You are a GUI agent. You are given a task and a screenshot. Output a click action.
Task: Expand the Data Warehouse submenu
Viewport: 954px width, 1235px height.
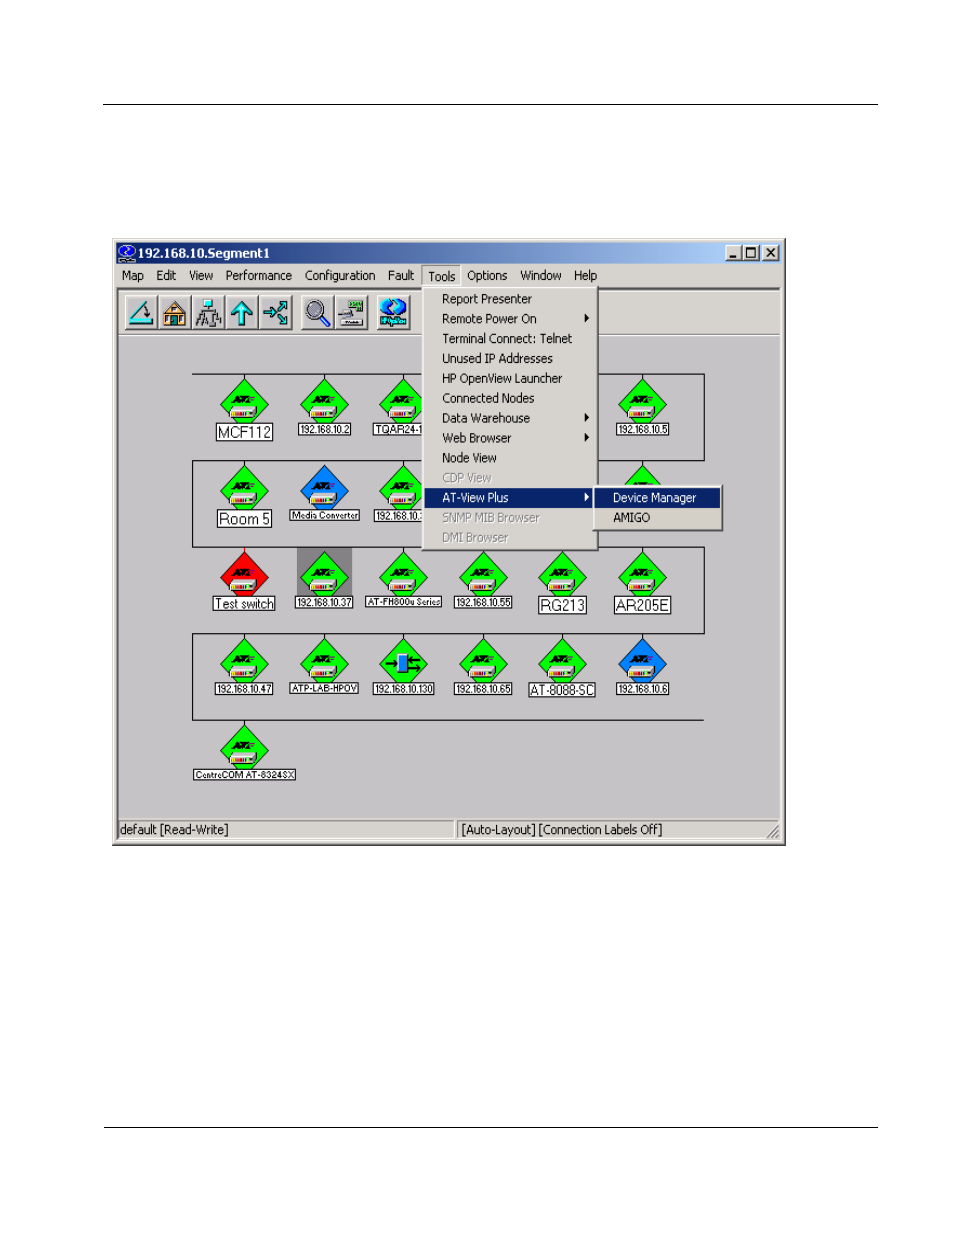tap(510, 418)
